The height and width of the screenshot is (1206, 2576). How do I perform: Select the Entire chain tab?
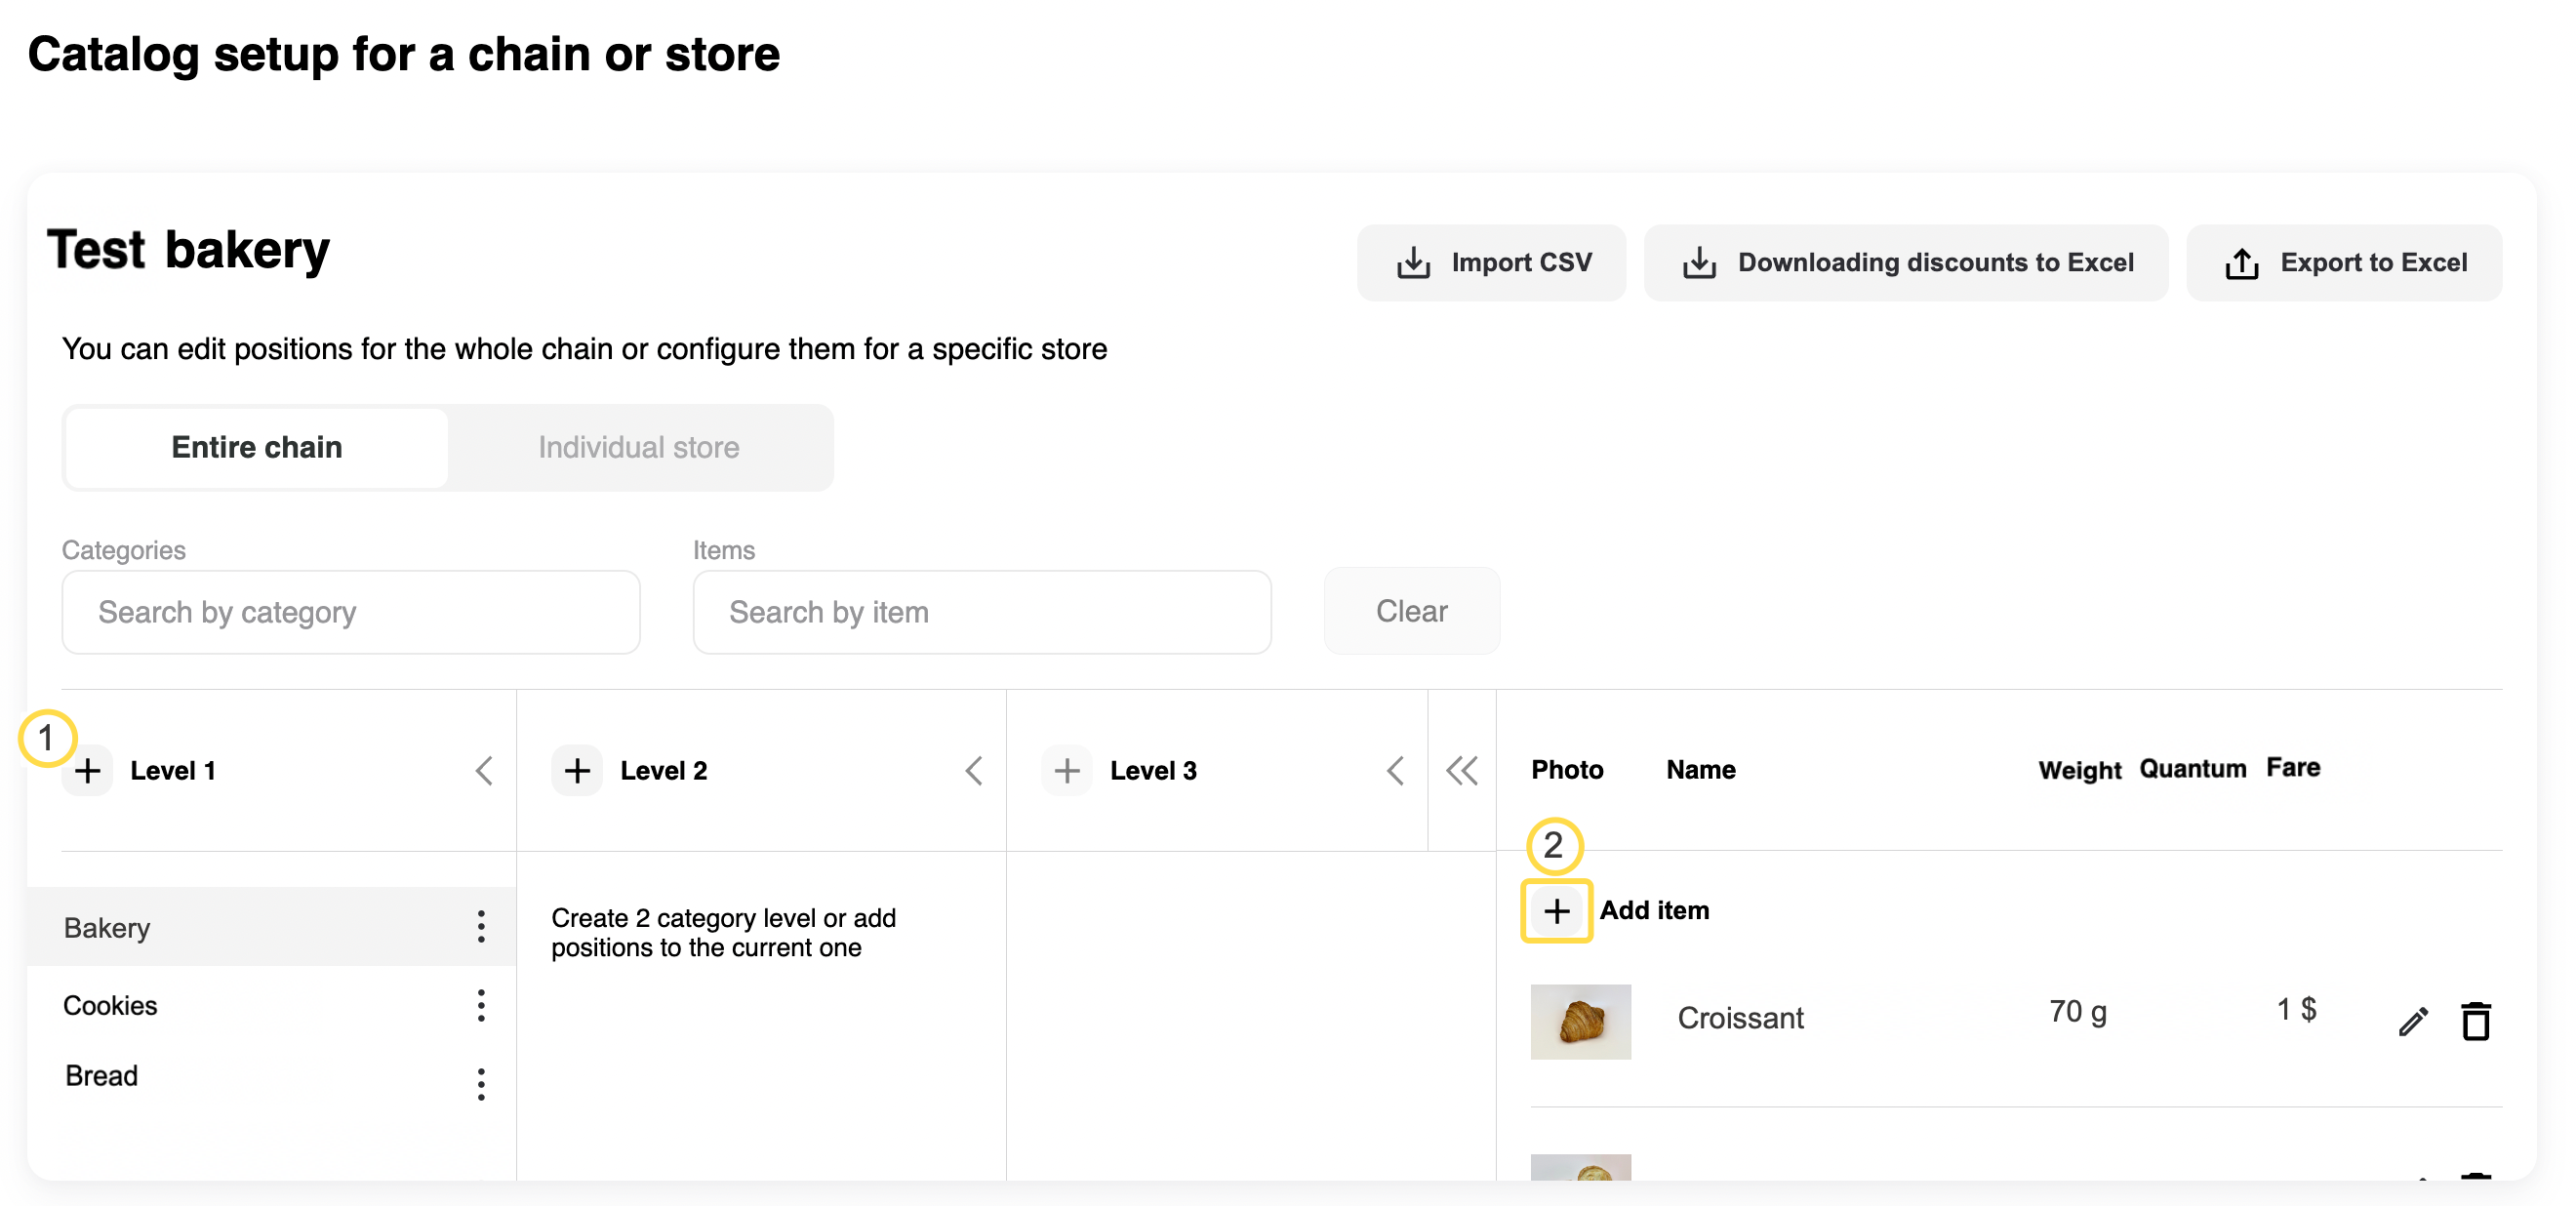click(257, 448)
